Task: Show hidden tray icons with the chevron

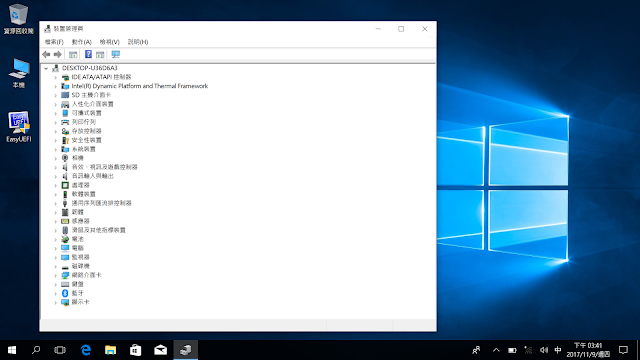Action: [496, 350]
